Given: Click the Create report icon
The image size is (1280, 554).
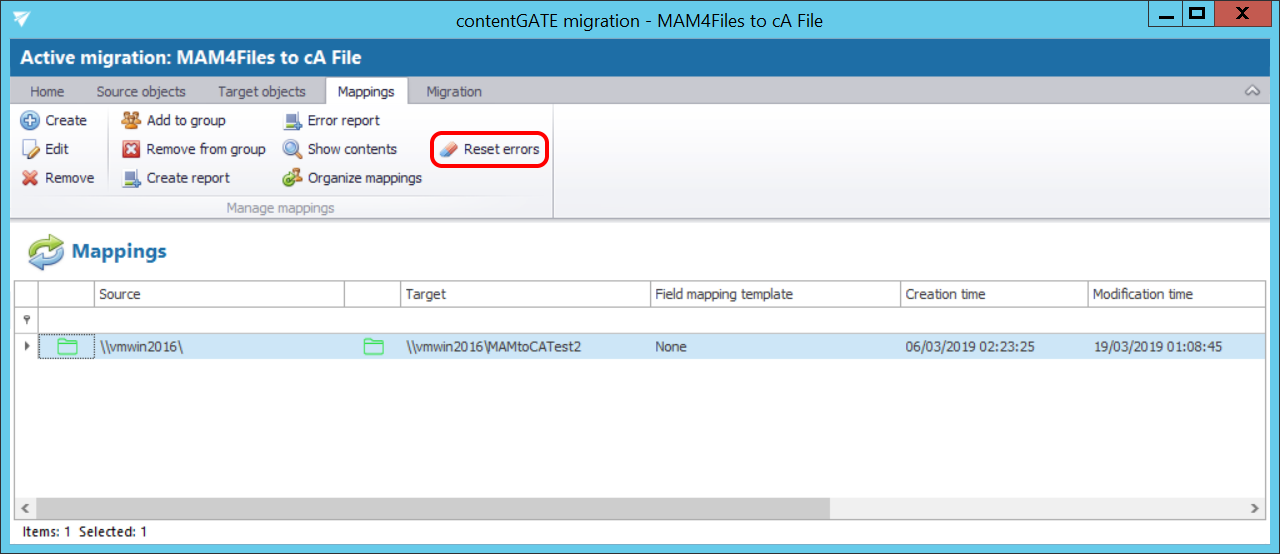Looking at the screenshot, I should click(131, 178).
